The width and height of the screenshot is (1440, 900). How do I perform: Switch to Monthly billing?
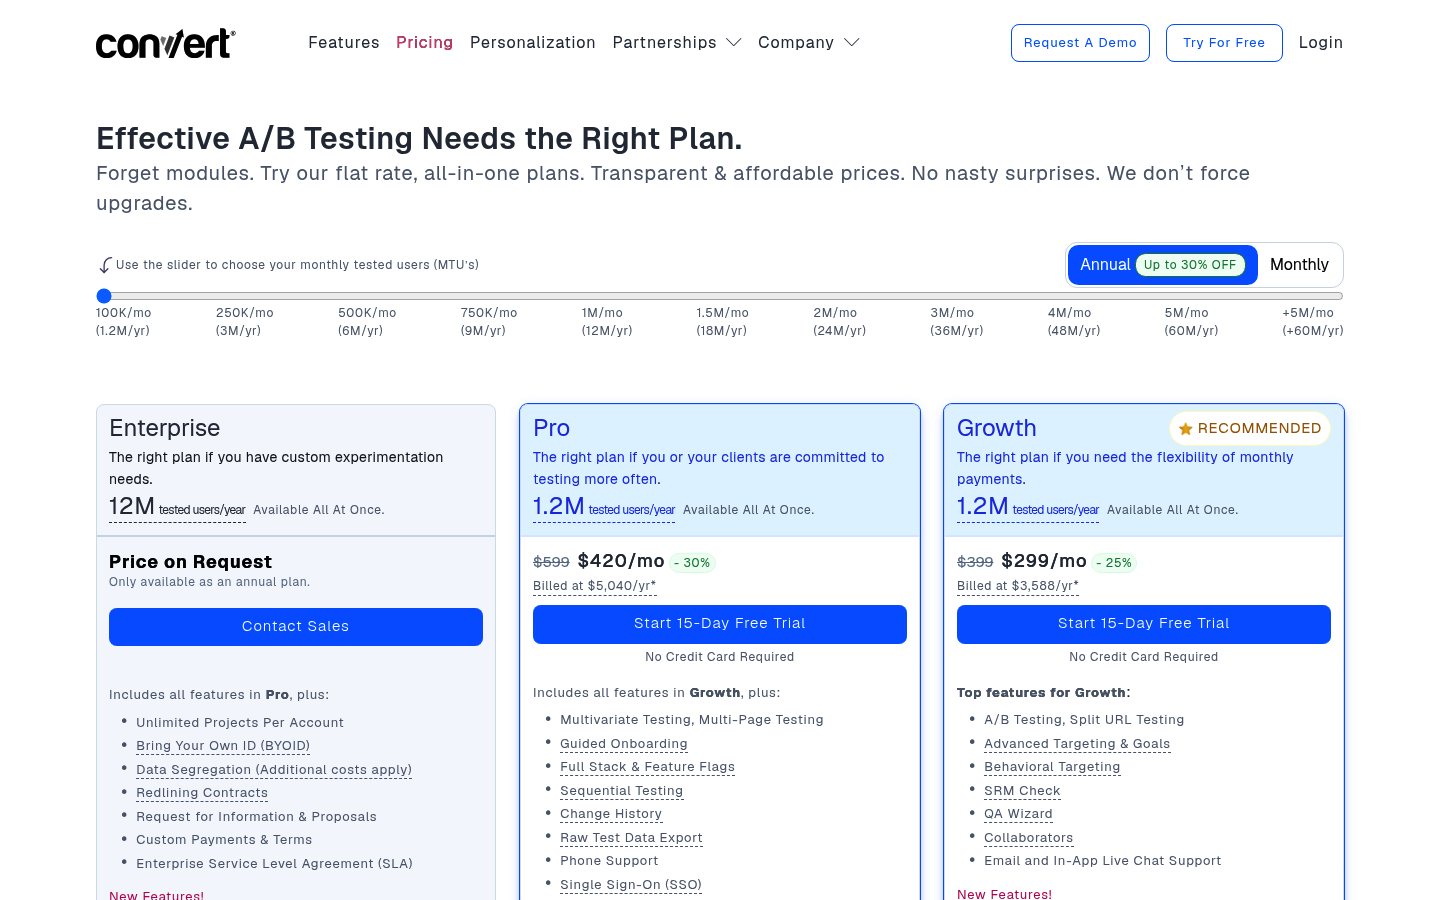1299,265
